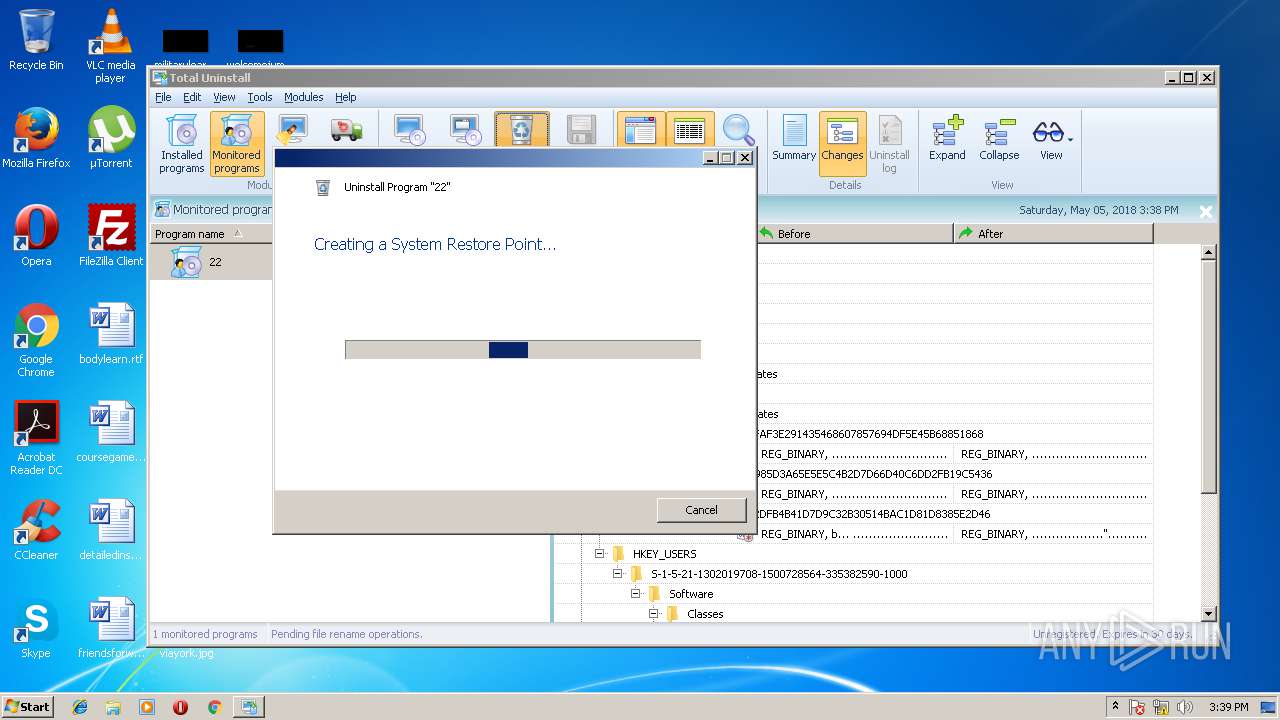Click the taskbar clock showing 3:39 PM
This screenshot has width=1280, height=720.
pos(1228,707)
